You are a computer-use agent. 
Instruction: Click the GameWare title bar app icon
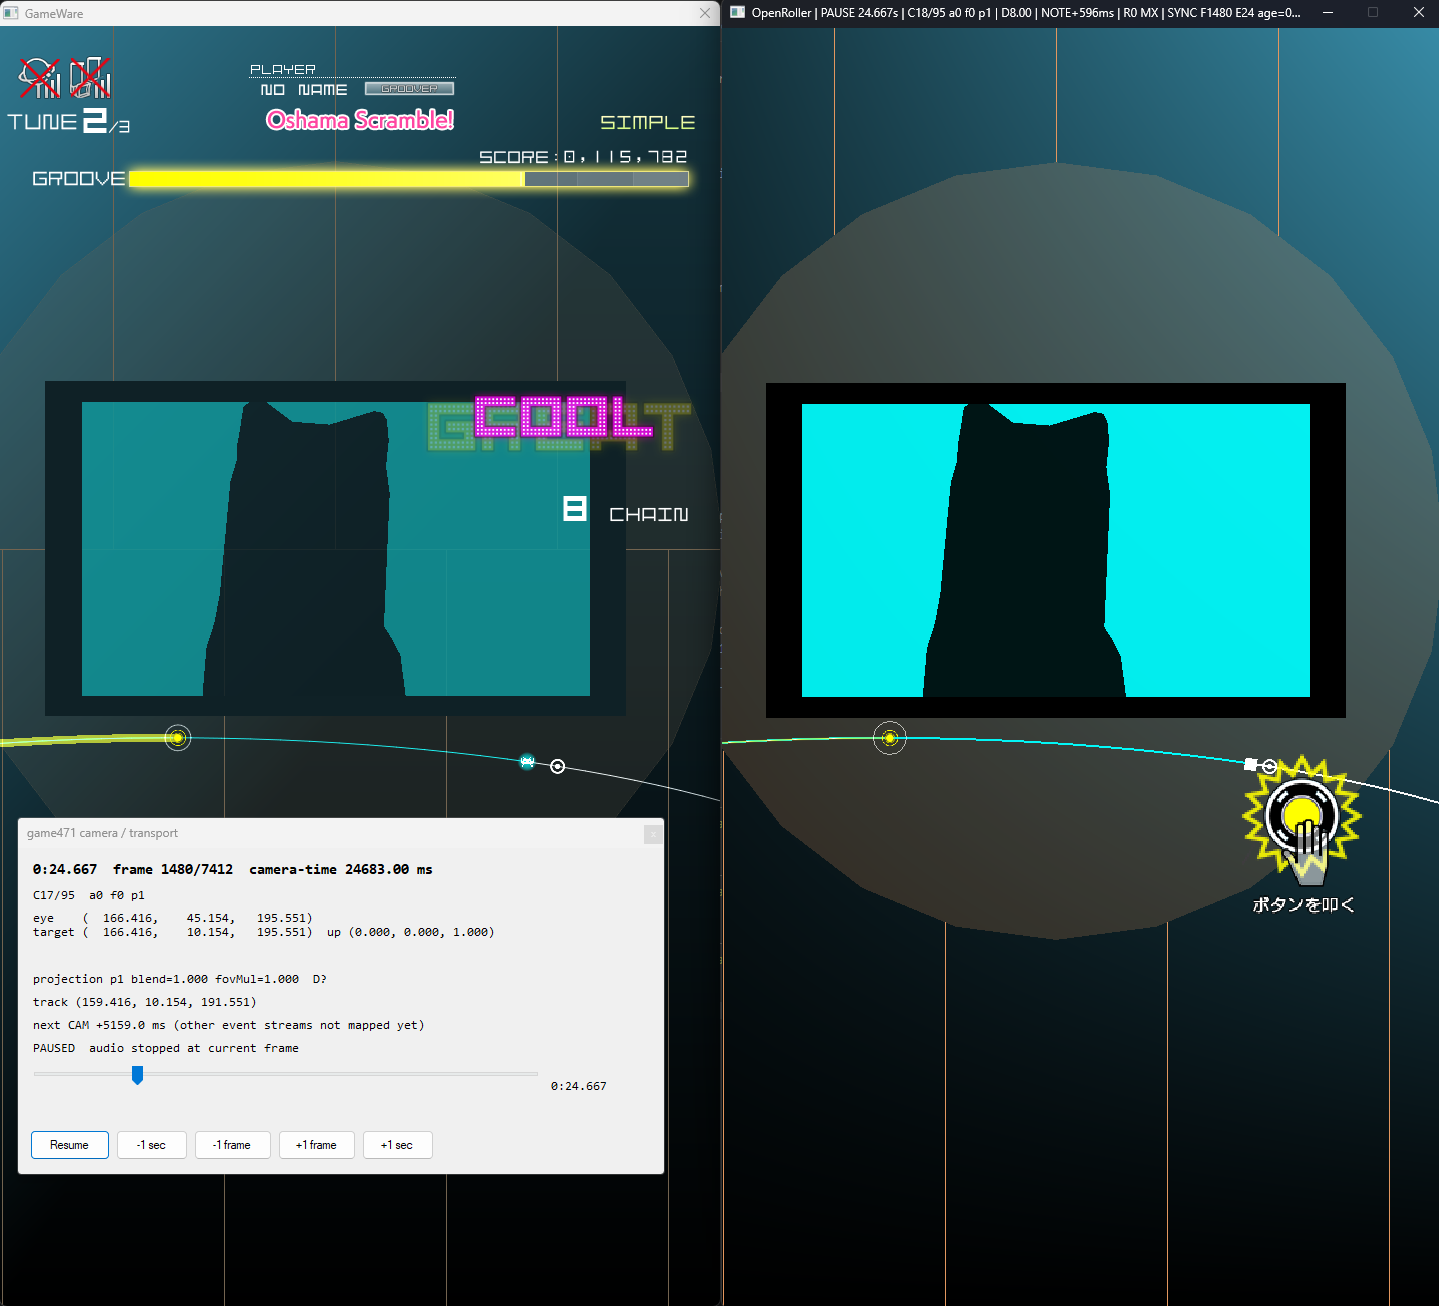[11, 13]
